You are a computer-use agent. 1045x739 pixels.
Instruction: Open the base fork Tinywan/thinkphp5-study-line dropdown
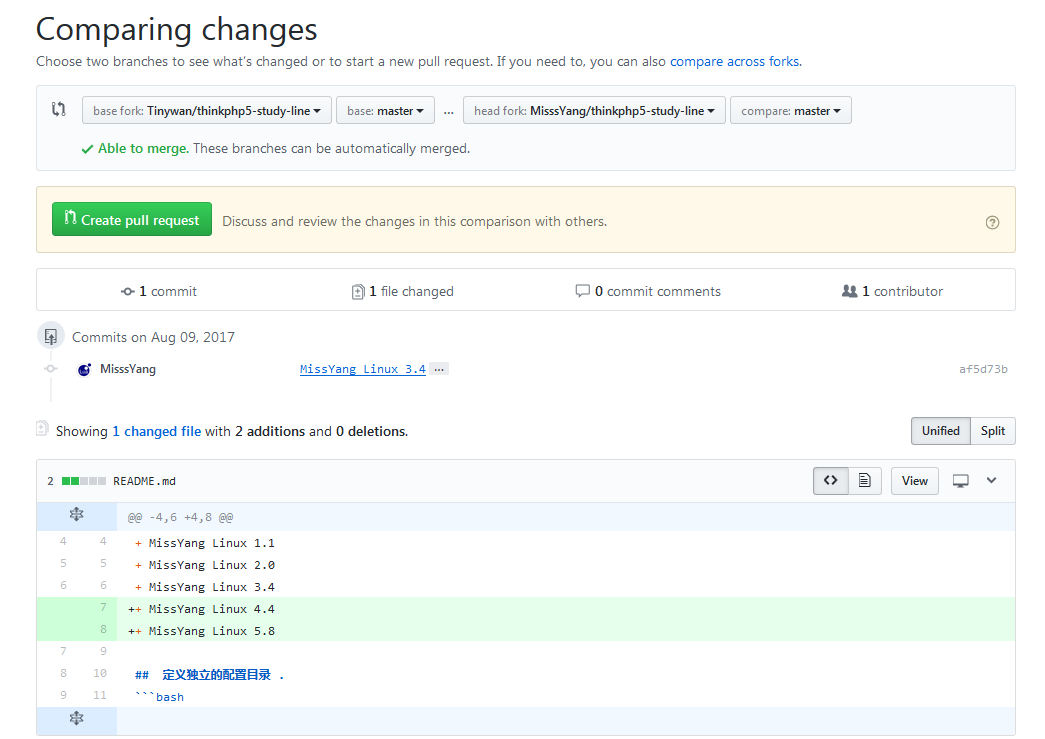point(207,111)
